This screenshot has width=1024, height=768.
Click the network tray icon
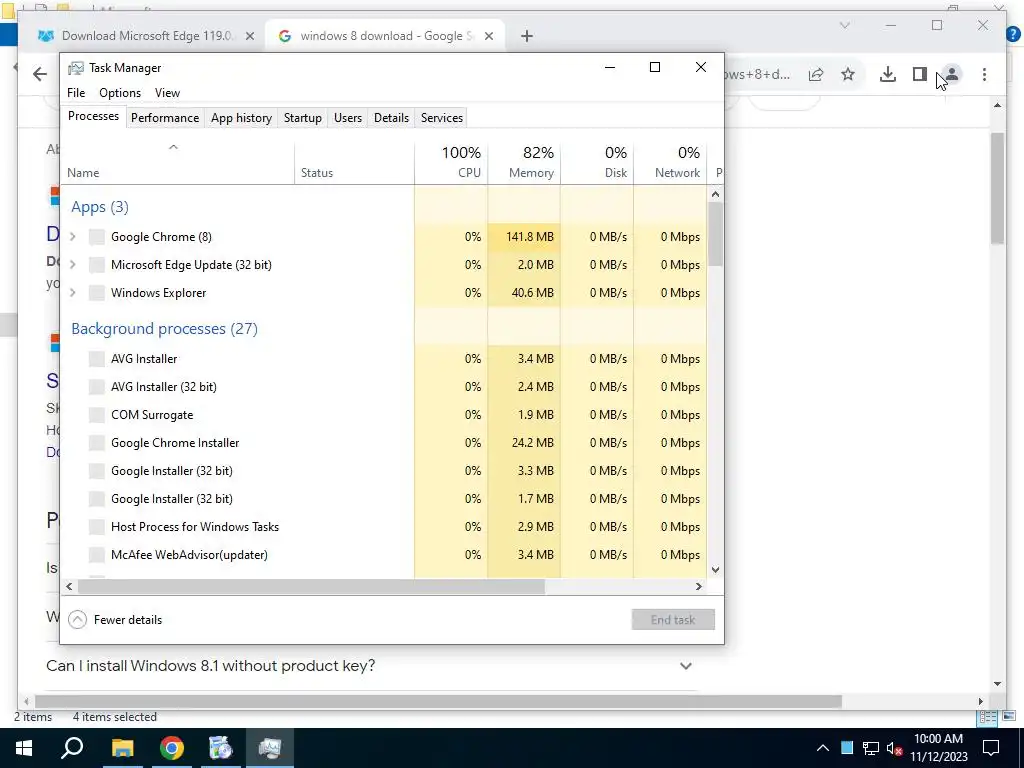(870, 748)
